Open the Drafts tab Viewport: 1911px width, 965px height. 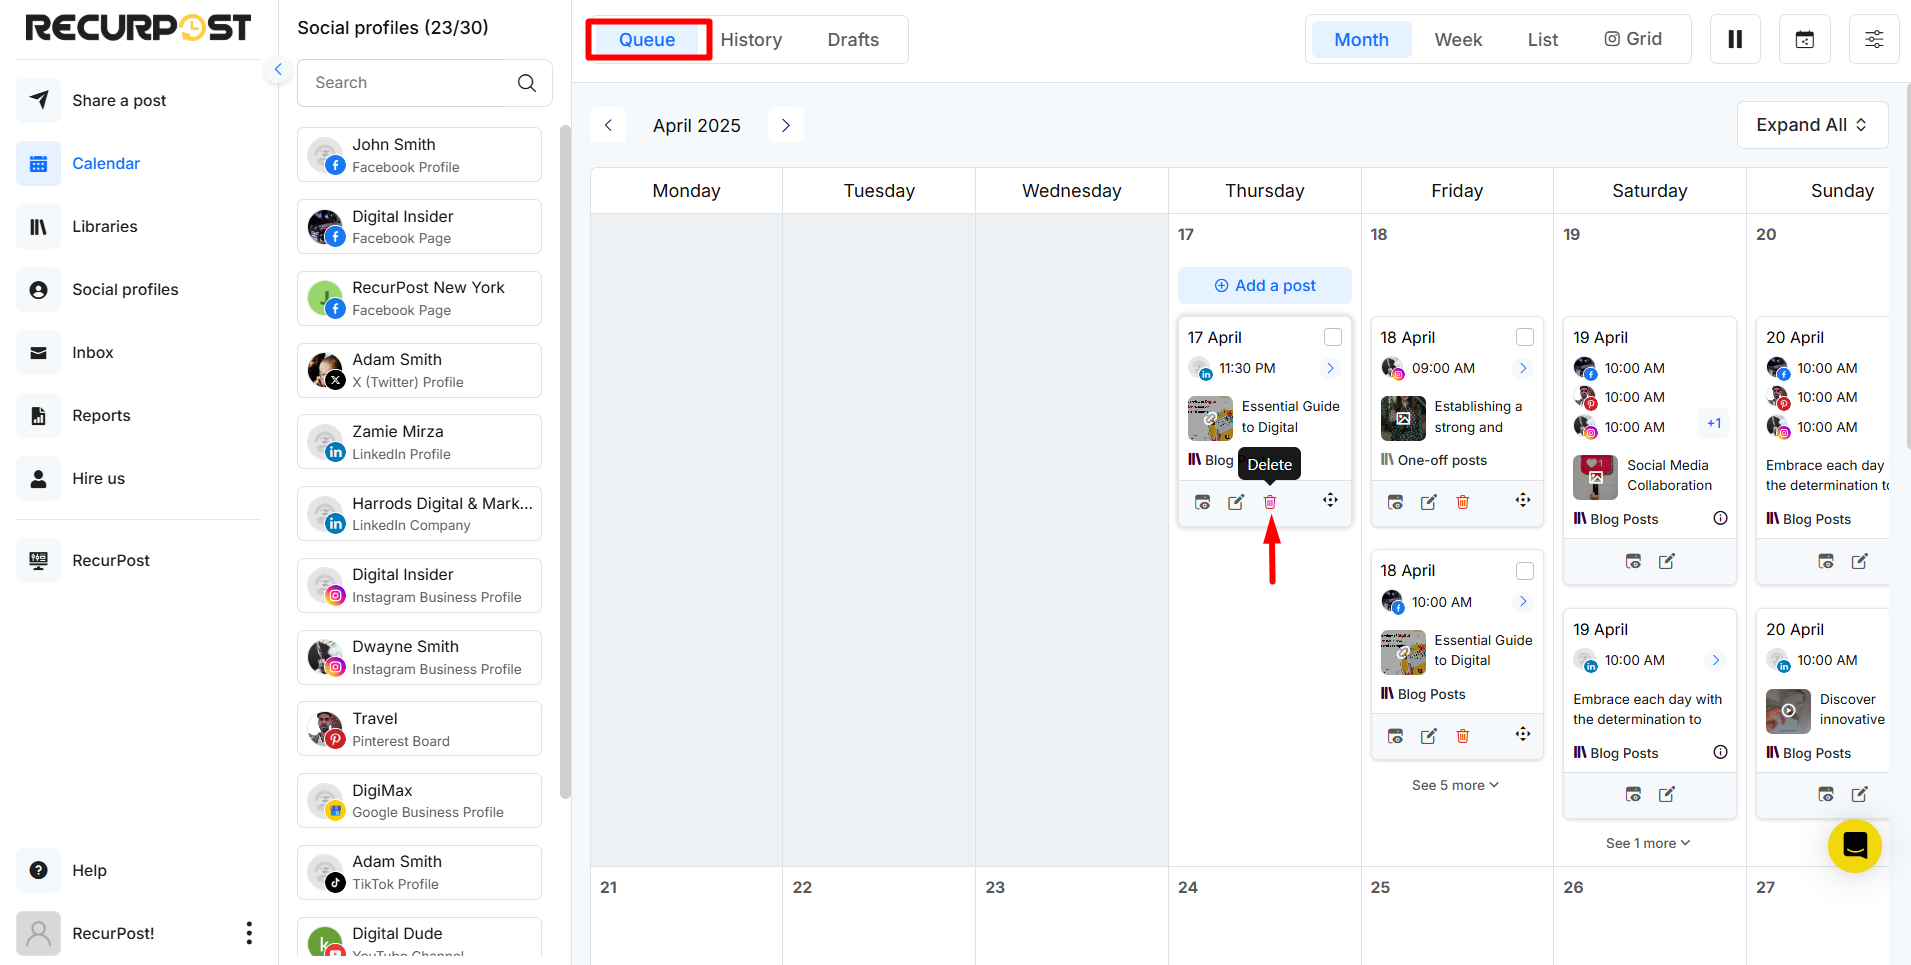853,40
